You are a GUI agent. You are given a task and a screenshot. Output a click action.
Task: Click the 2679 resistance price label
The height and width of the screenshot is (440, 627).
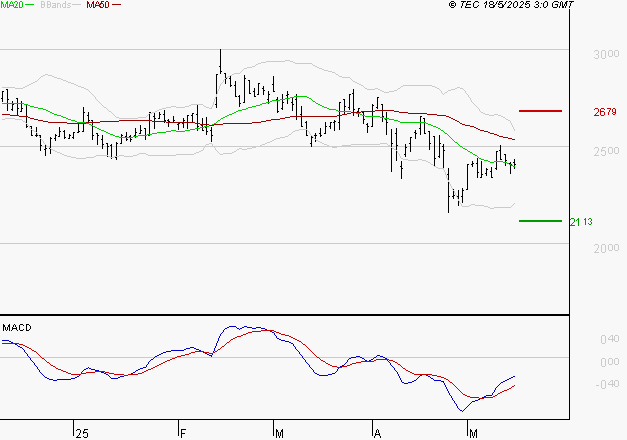(x=604, y=112)
